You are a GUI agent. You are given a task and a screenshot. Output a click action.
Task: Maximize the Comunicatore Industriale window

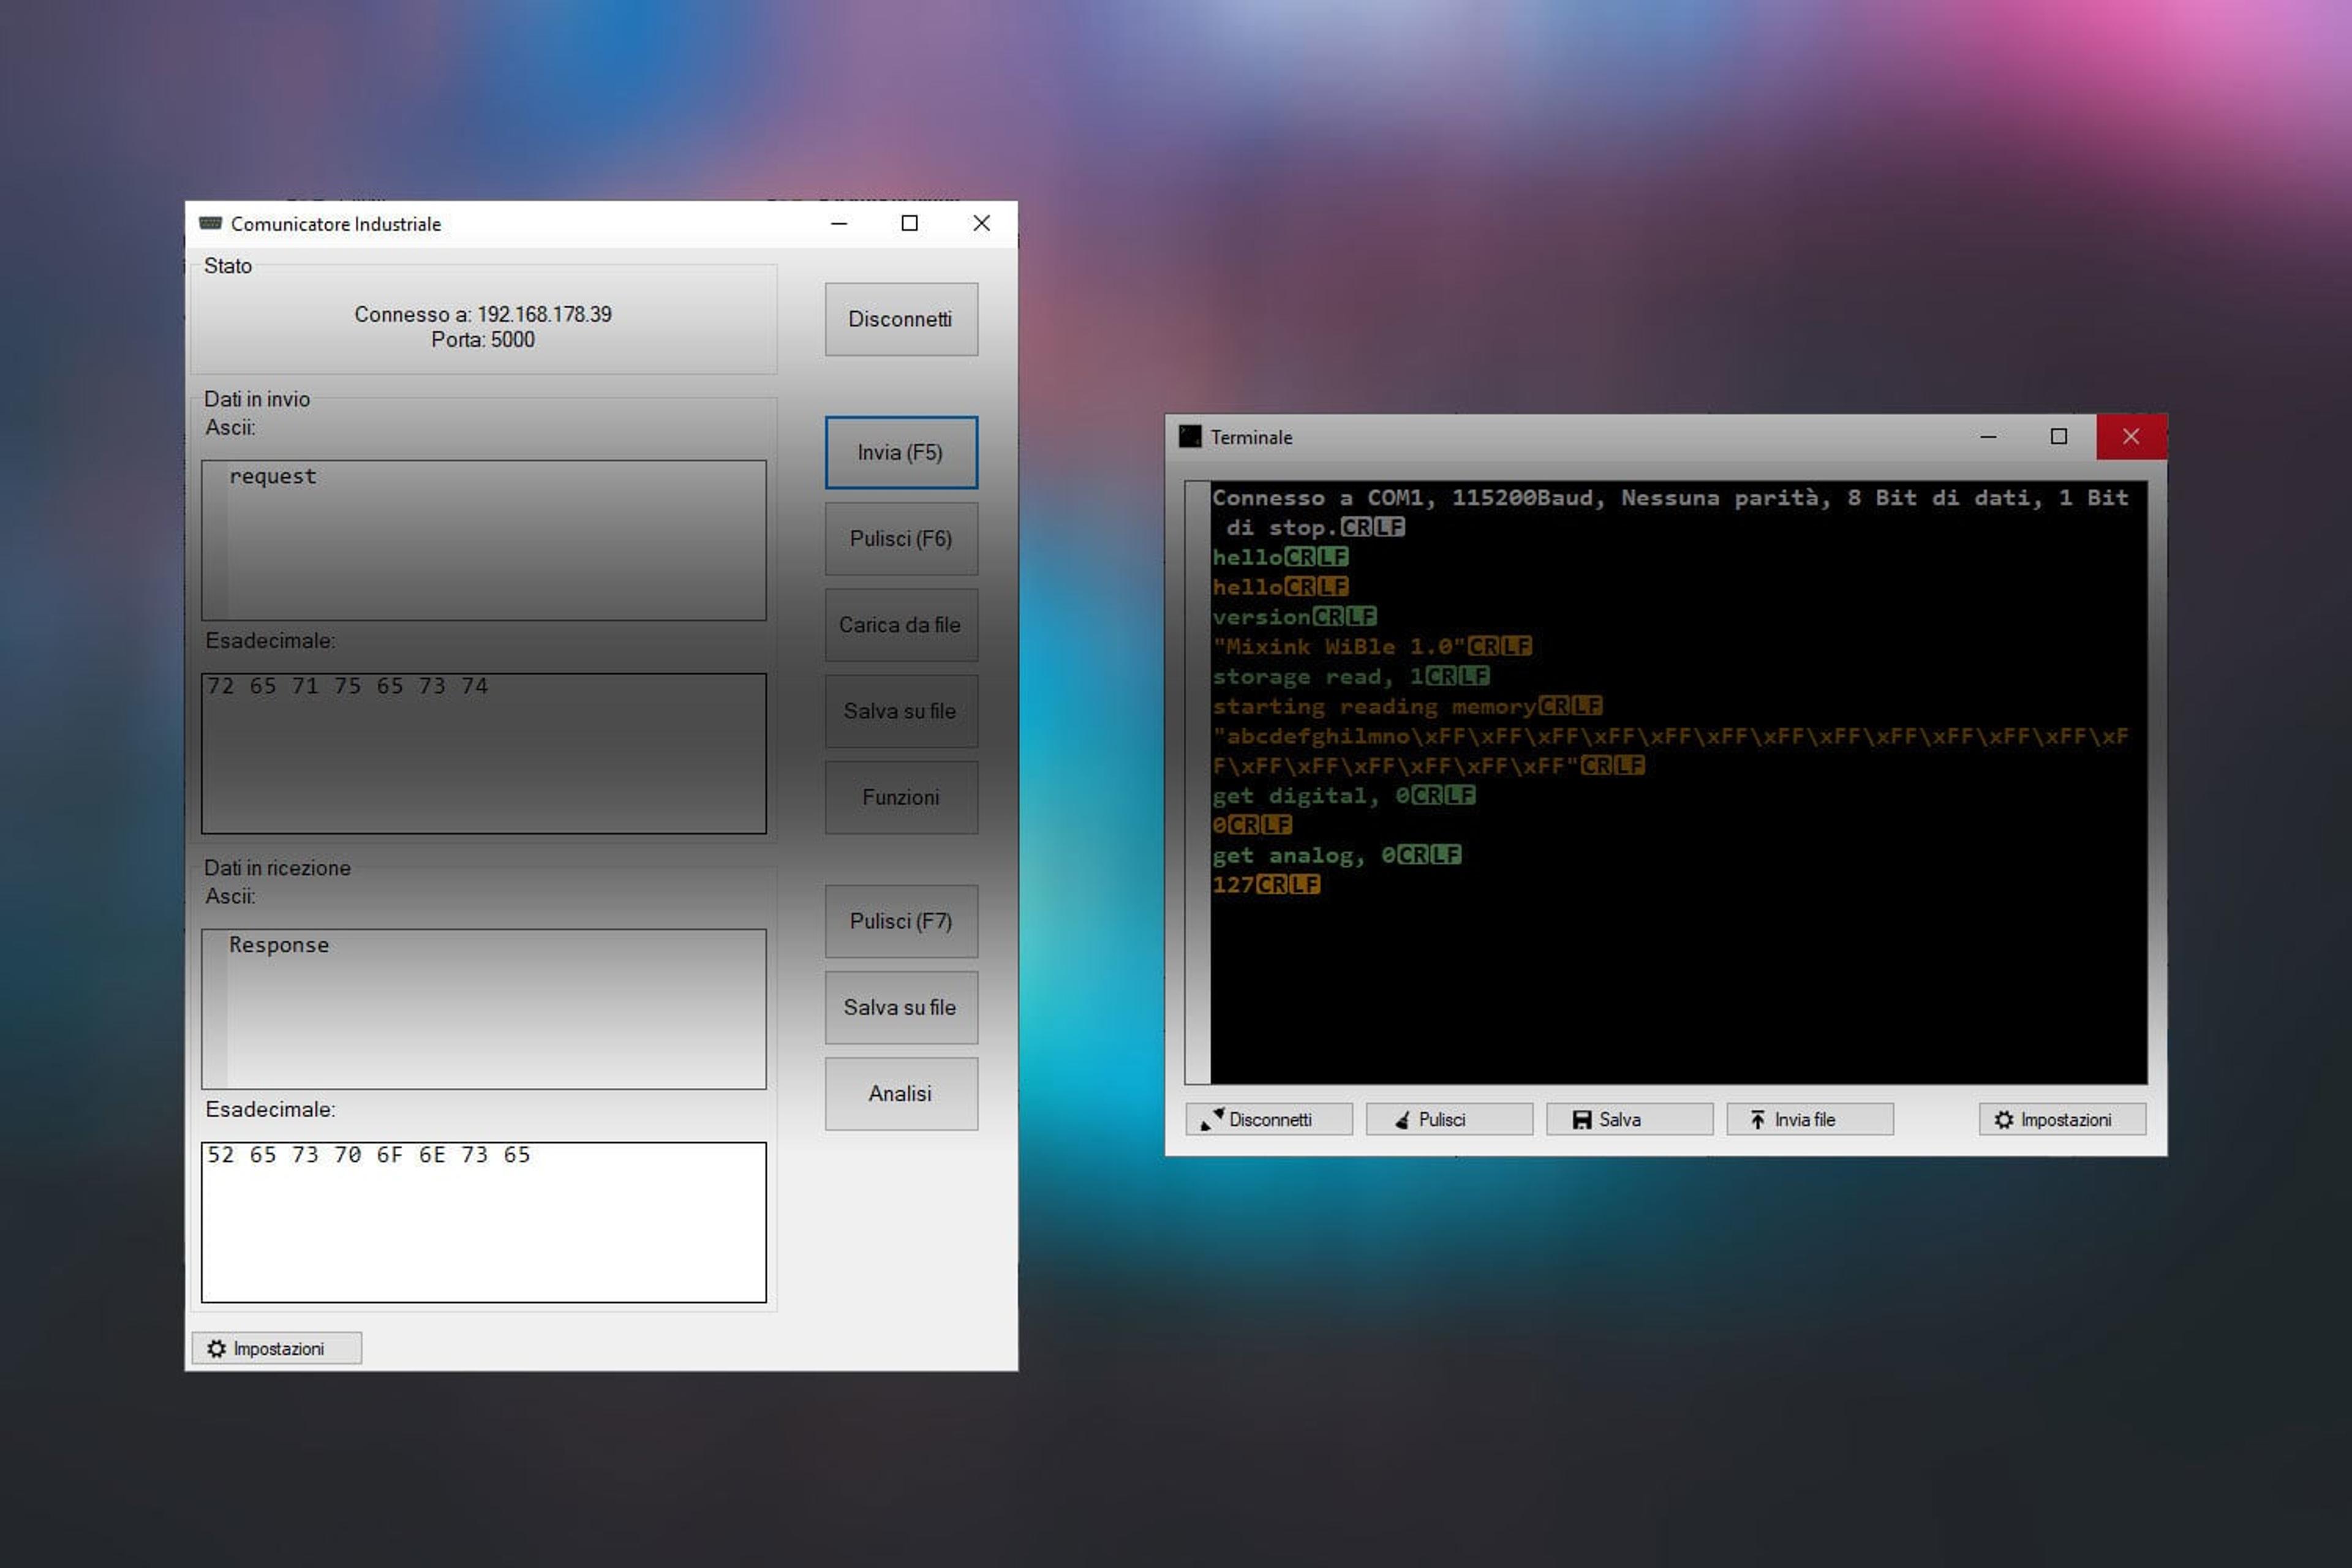[x=909, y=223]
